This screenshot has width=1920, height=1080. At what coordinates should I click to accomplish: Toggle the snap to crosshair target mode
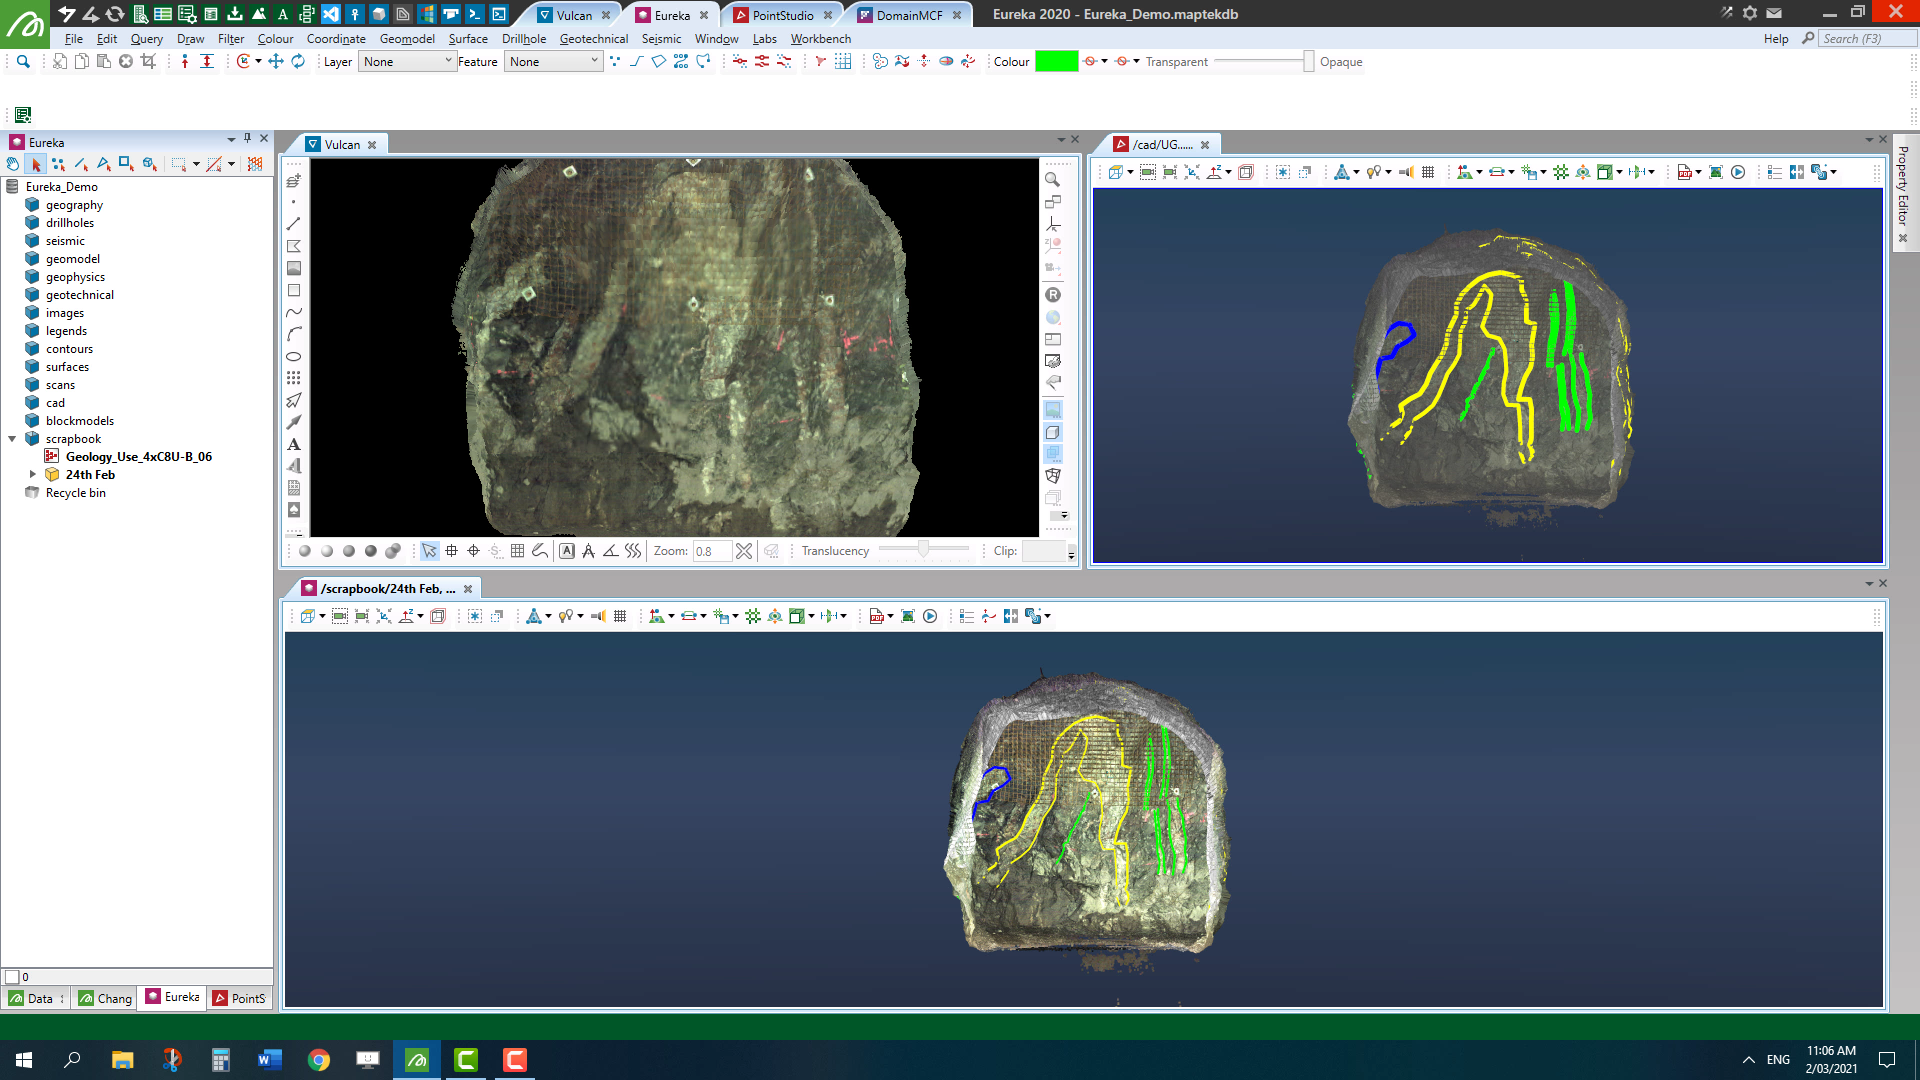473,551
